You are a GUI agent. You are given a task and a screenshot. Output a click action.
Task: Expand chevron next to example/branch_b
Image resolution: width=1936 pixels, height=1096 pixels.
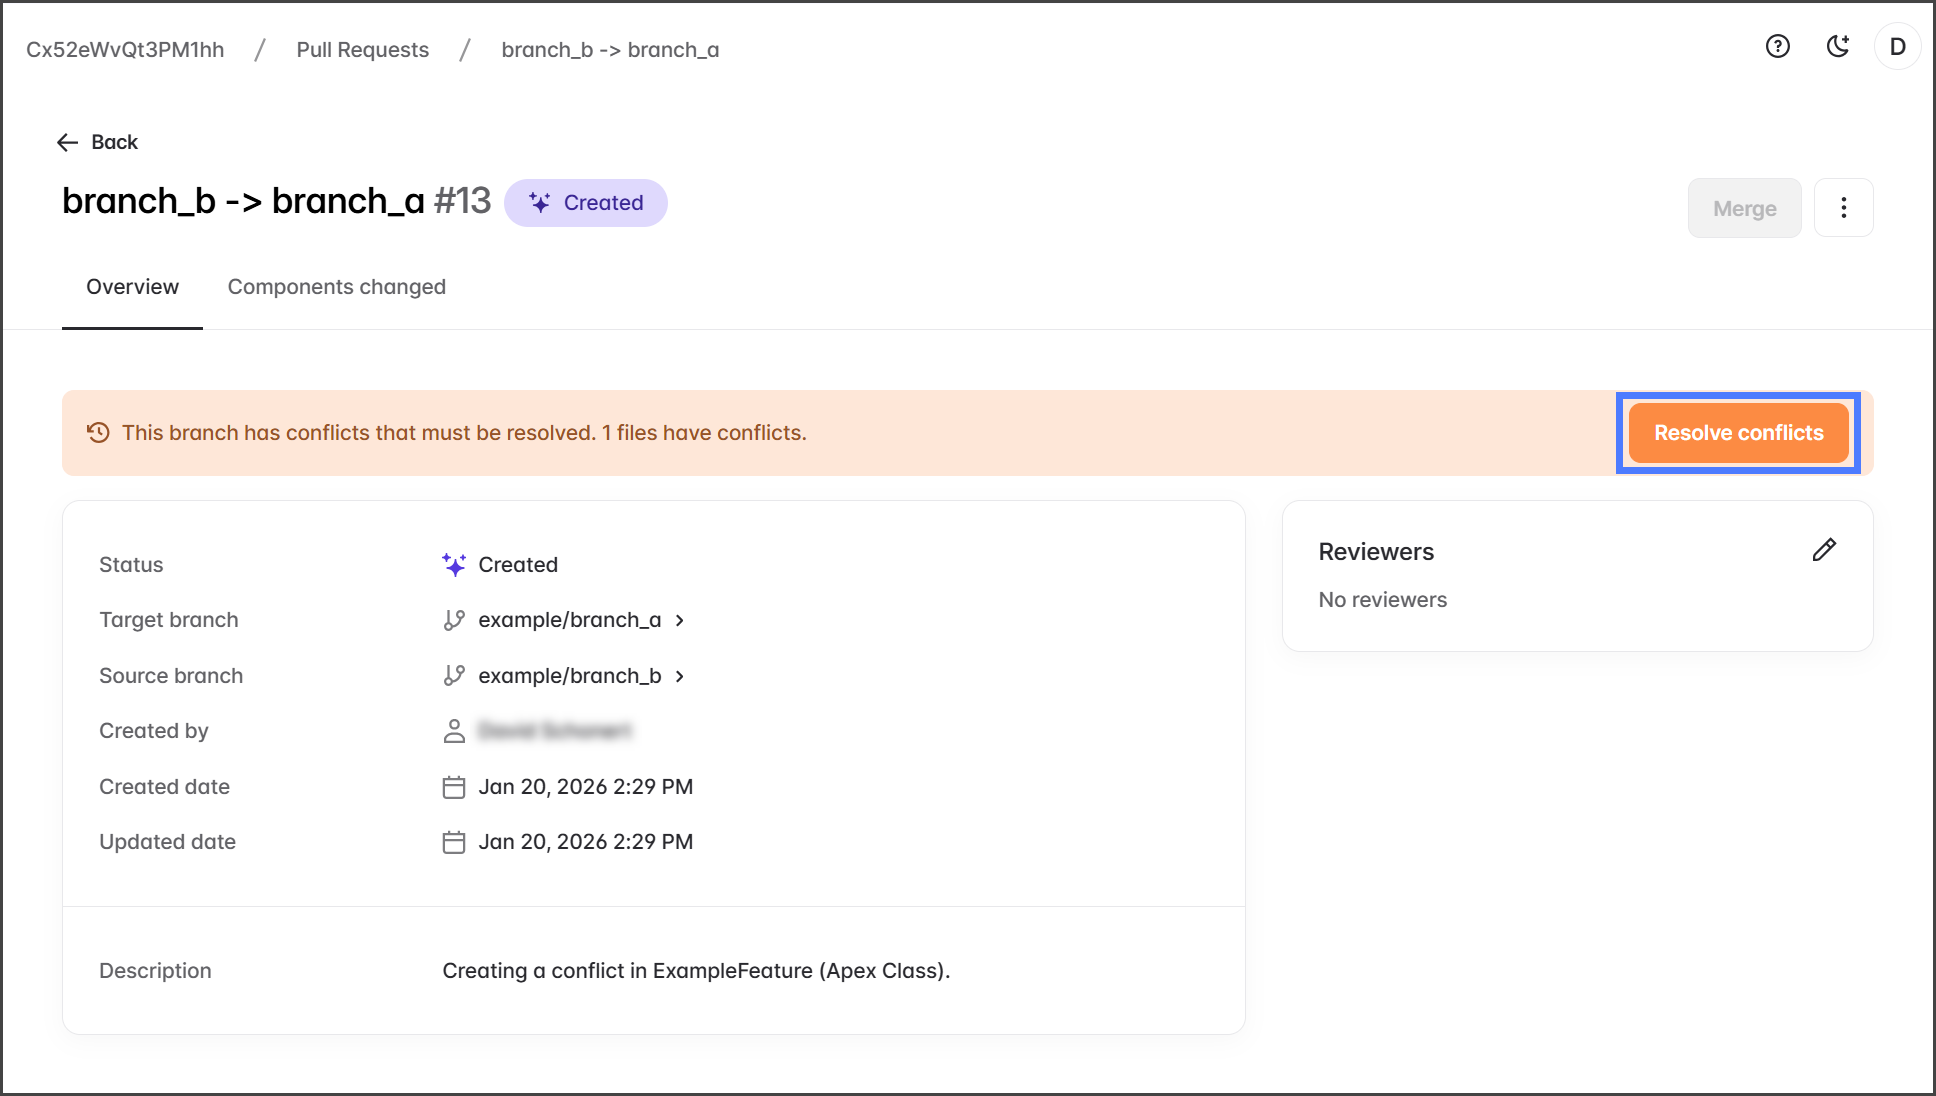click(x=680, y=676)
